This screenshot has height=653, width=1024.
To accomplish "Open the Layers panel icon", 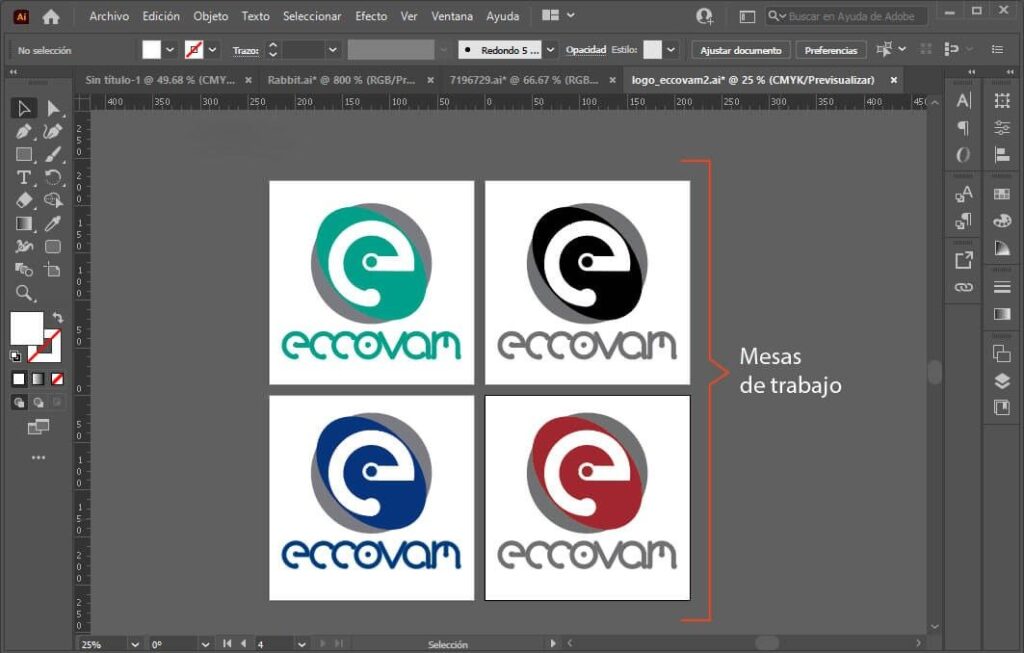I will coord(1001,382).
